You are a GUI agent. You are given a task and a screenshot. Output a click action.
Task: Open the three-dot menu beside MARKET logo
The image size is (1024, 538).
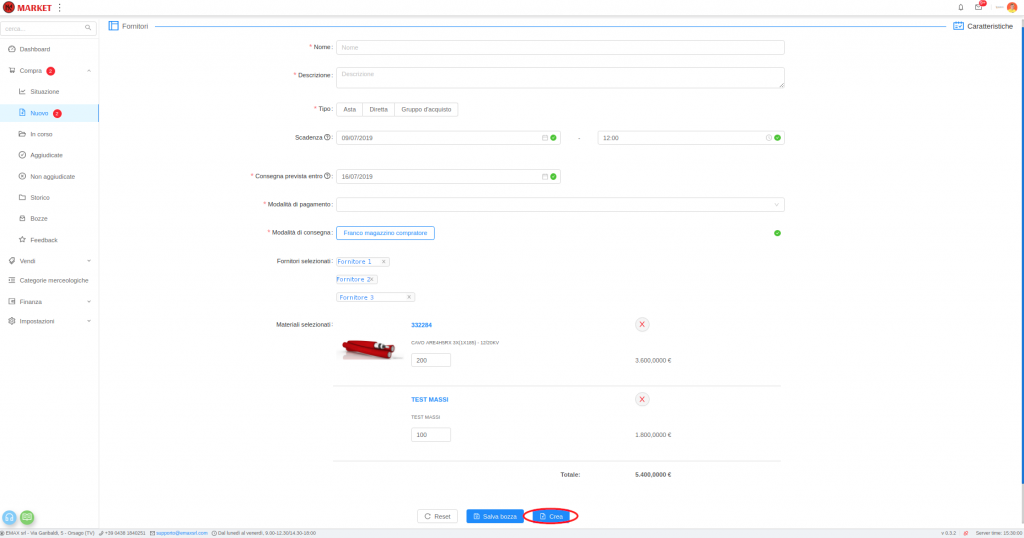(x=59, y=7)
